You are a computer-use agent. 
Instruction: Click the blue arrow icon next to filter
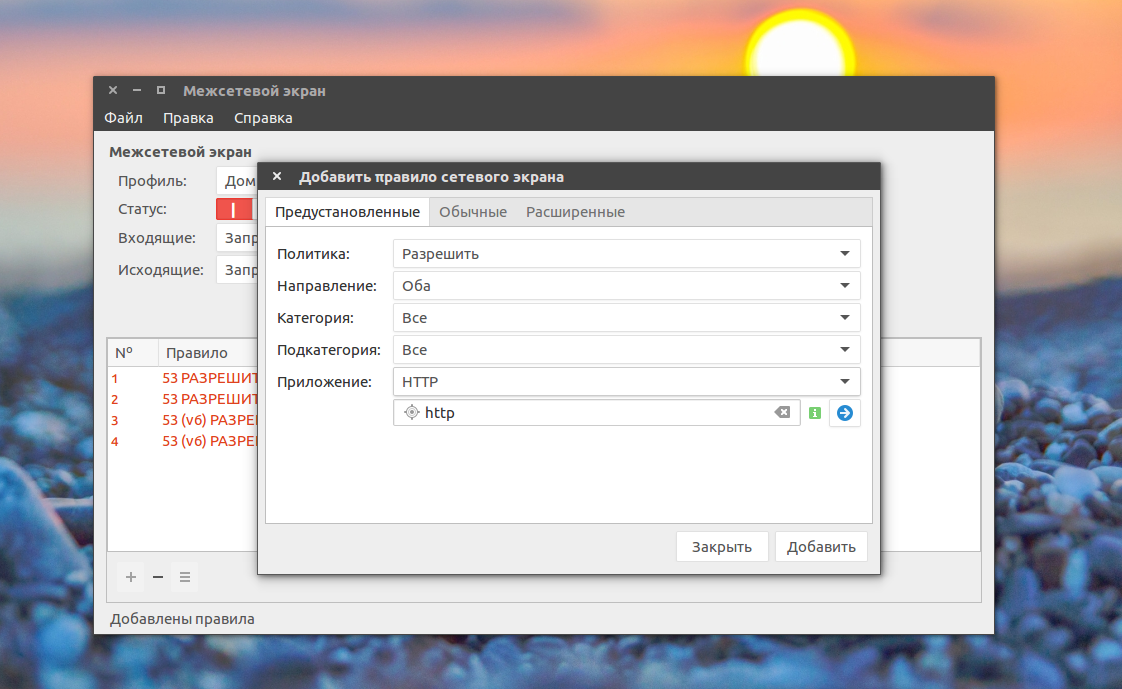click(844, 413)
